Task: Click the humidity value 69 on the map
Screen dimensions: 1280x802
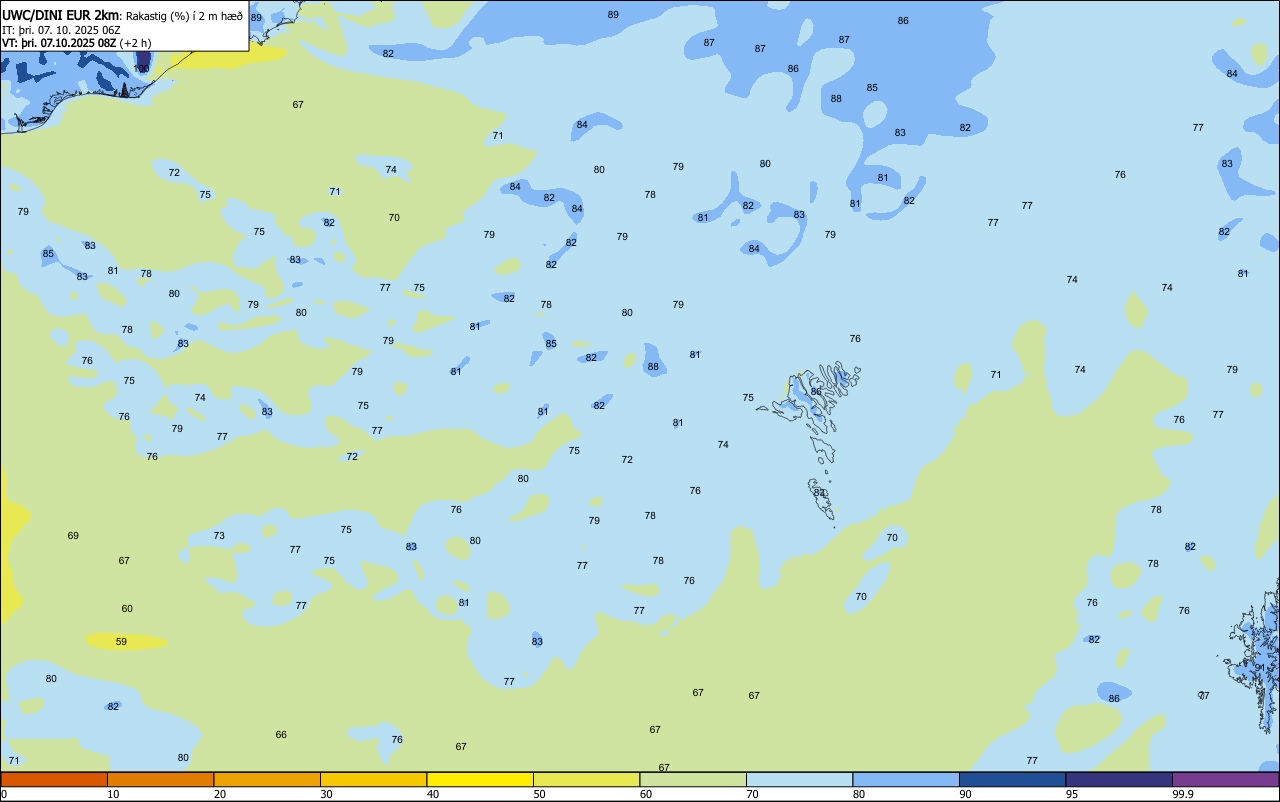Action: (73, 536)
